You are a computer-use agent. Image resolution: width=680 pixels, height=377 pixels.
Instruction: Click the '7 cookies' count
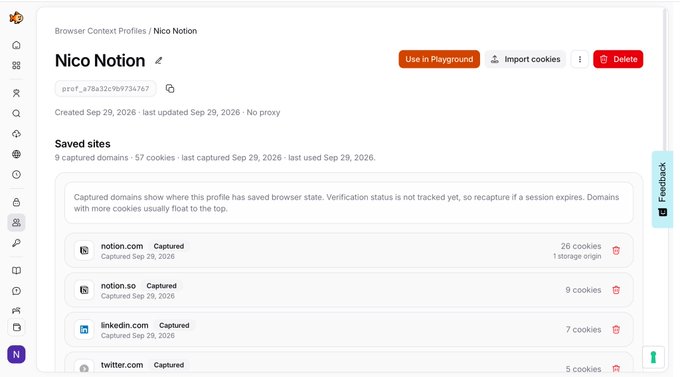[x=583, y=329]
